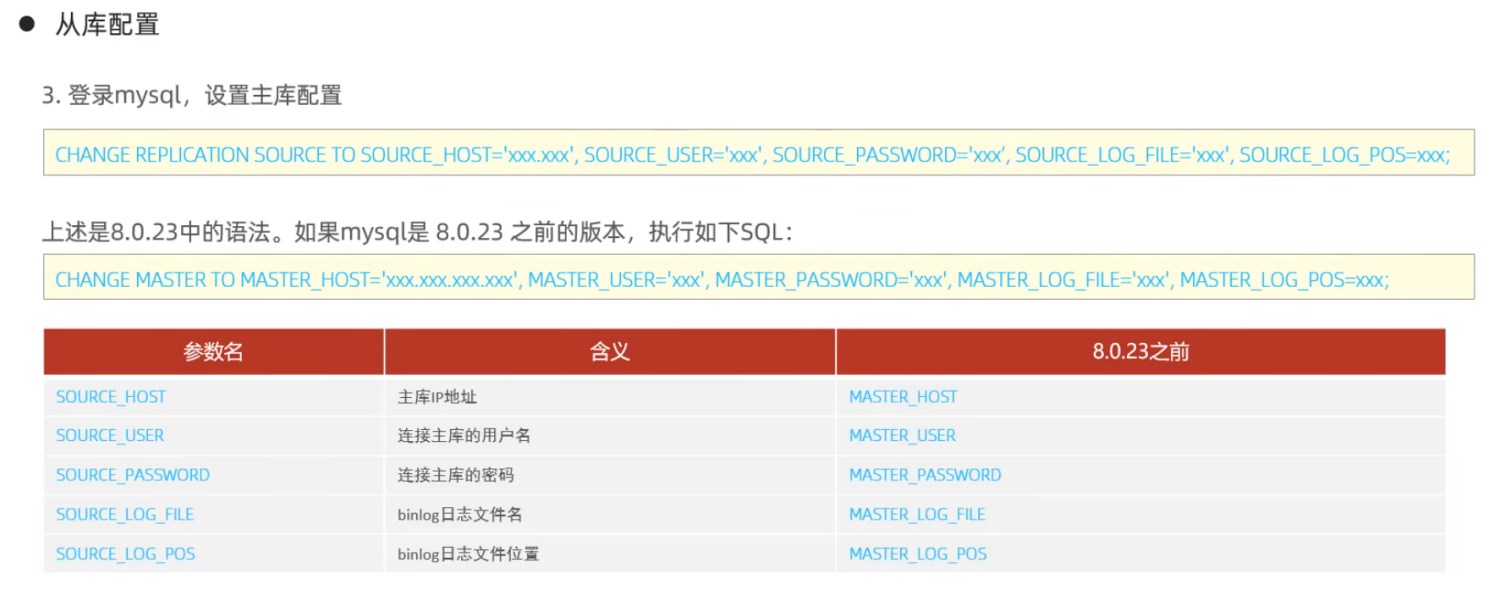The width and height of the screenshot is (1507, 594).
Task: Click the 含义 column header
Action: pyautogui.click(x=610, y=352)
